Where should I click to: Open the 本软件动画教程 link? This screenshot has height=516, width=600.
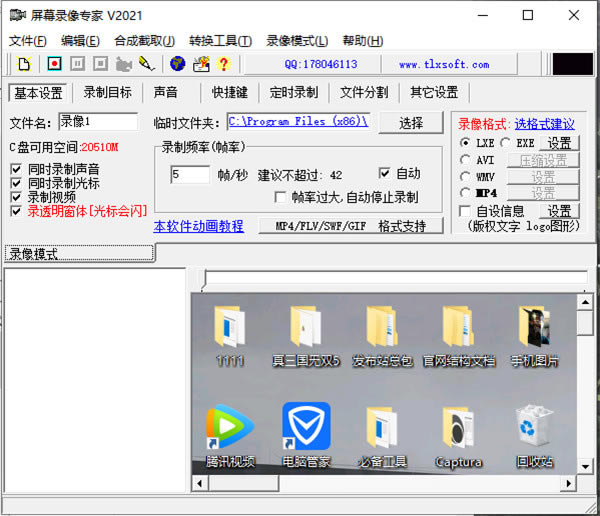tap(199, 226)
